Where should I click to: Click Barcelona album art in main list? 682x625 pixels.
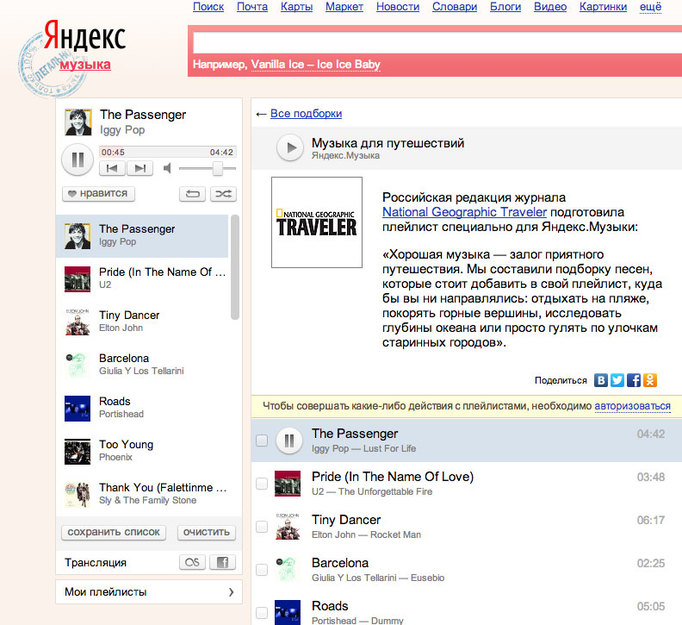(288, 570)
